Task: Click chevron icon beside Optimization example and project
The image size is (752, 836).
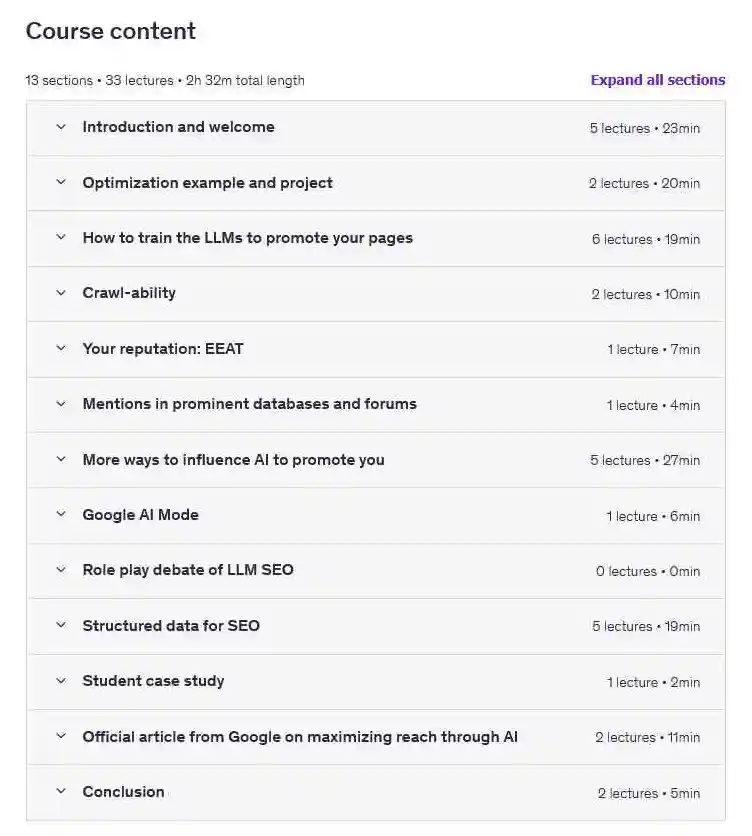Action: [61, 183]
